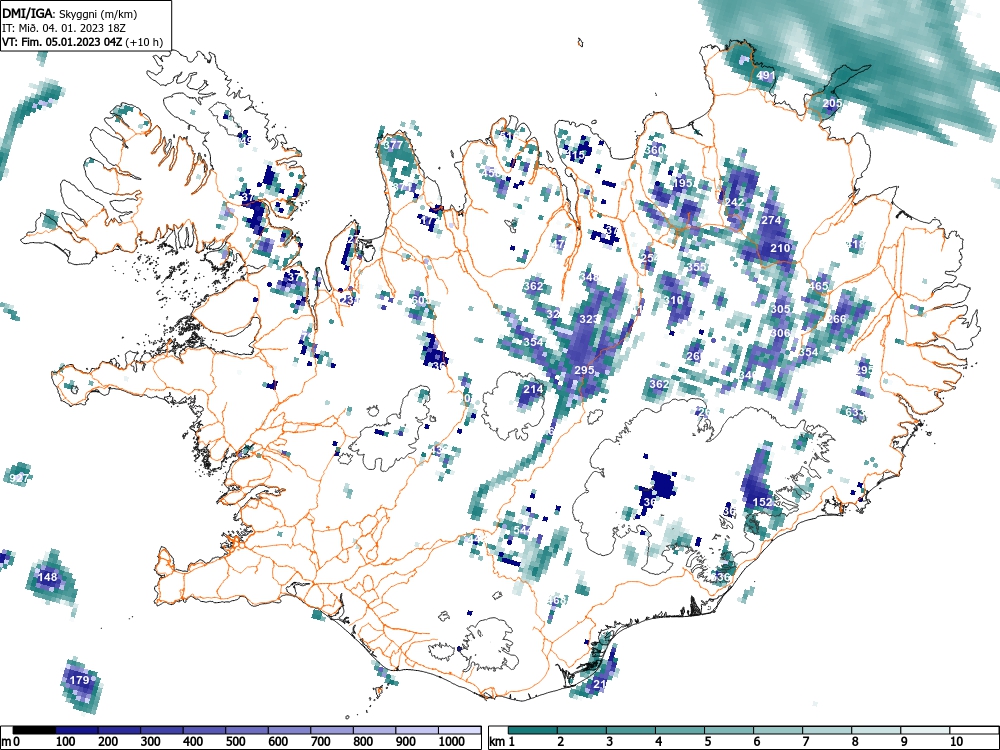Select the 305 visibility value
Image resolution: width=1000 pixels, height=750 pixels.
click(781, 309)
